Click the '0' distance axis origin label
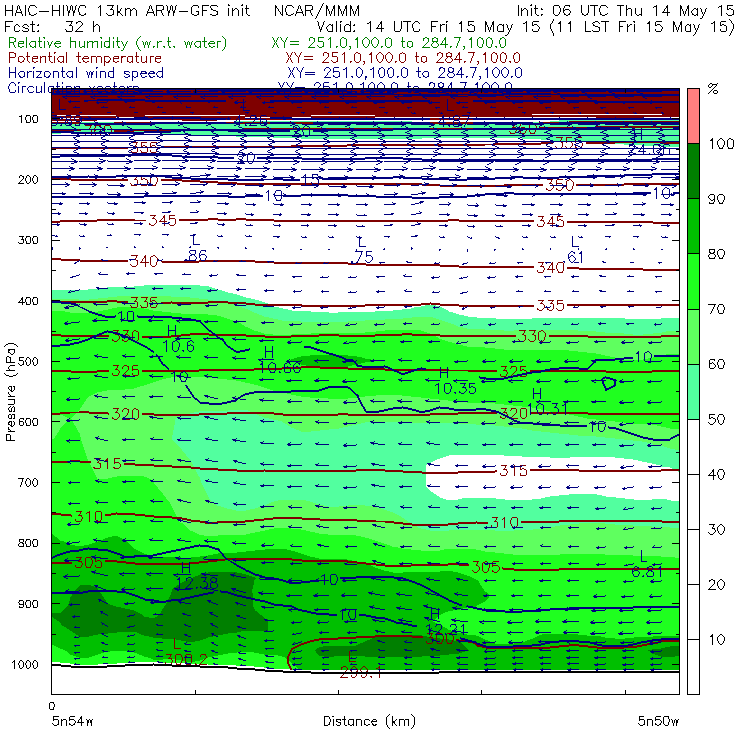The image size is (740, 740). pos(52,706)
